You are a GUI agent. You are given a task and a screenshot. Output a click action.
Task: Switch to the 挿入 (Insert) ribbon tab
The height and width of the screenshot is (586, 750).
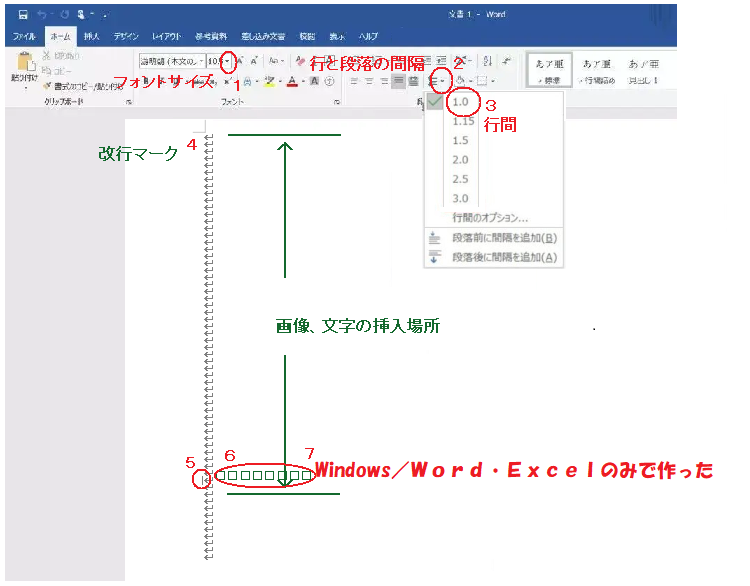tap(92, 35)
